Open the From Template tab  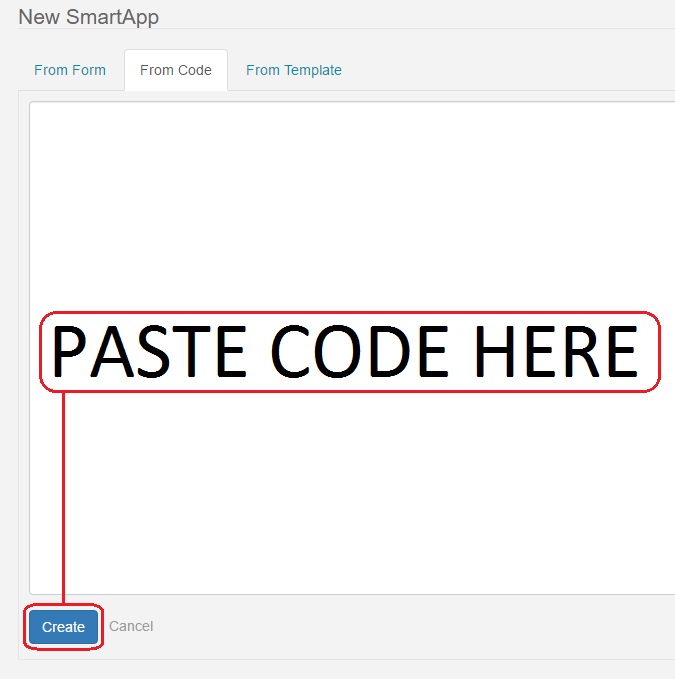coord(294,70)
